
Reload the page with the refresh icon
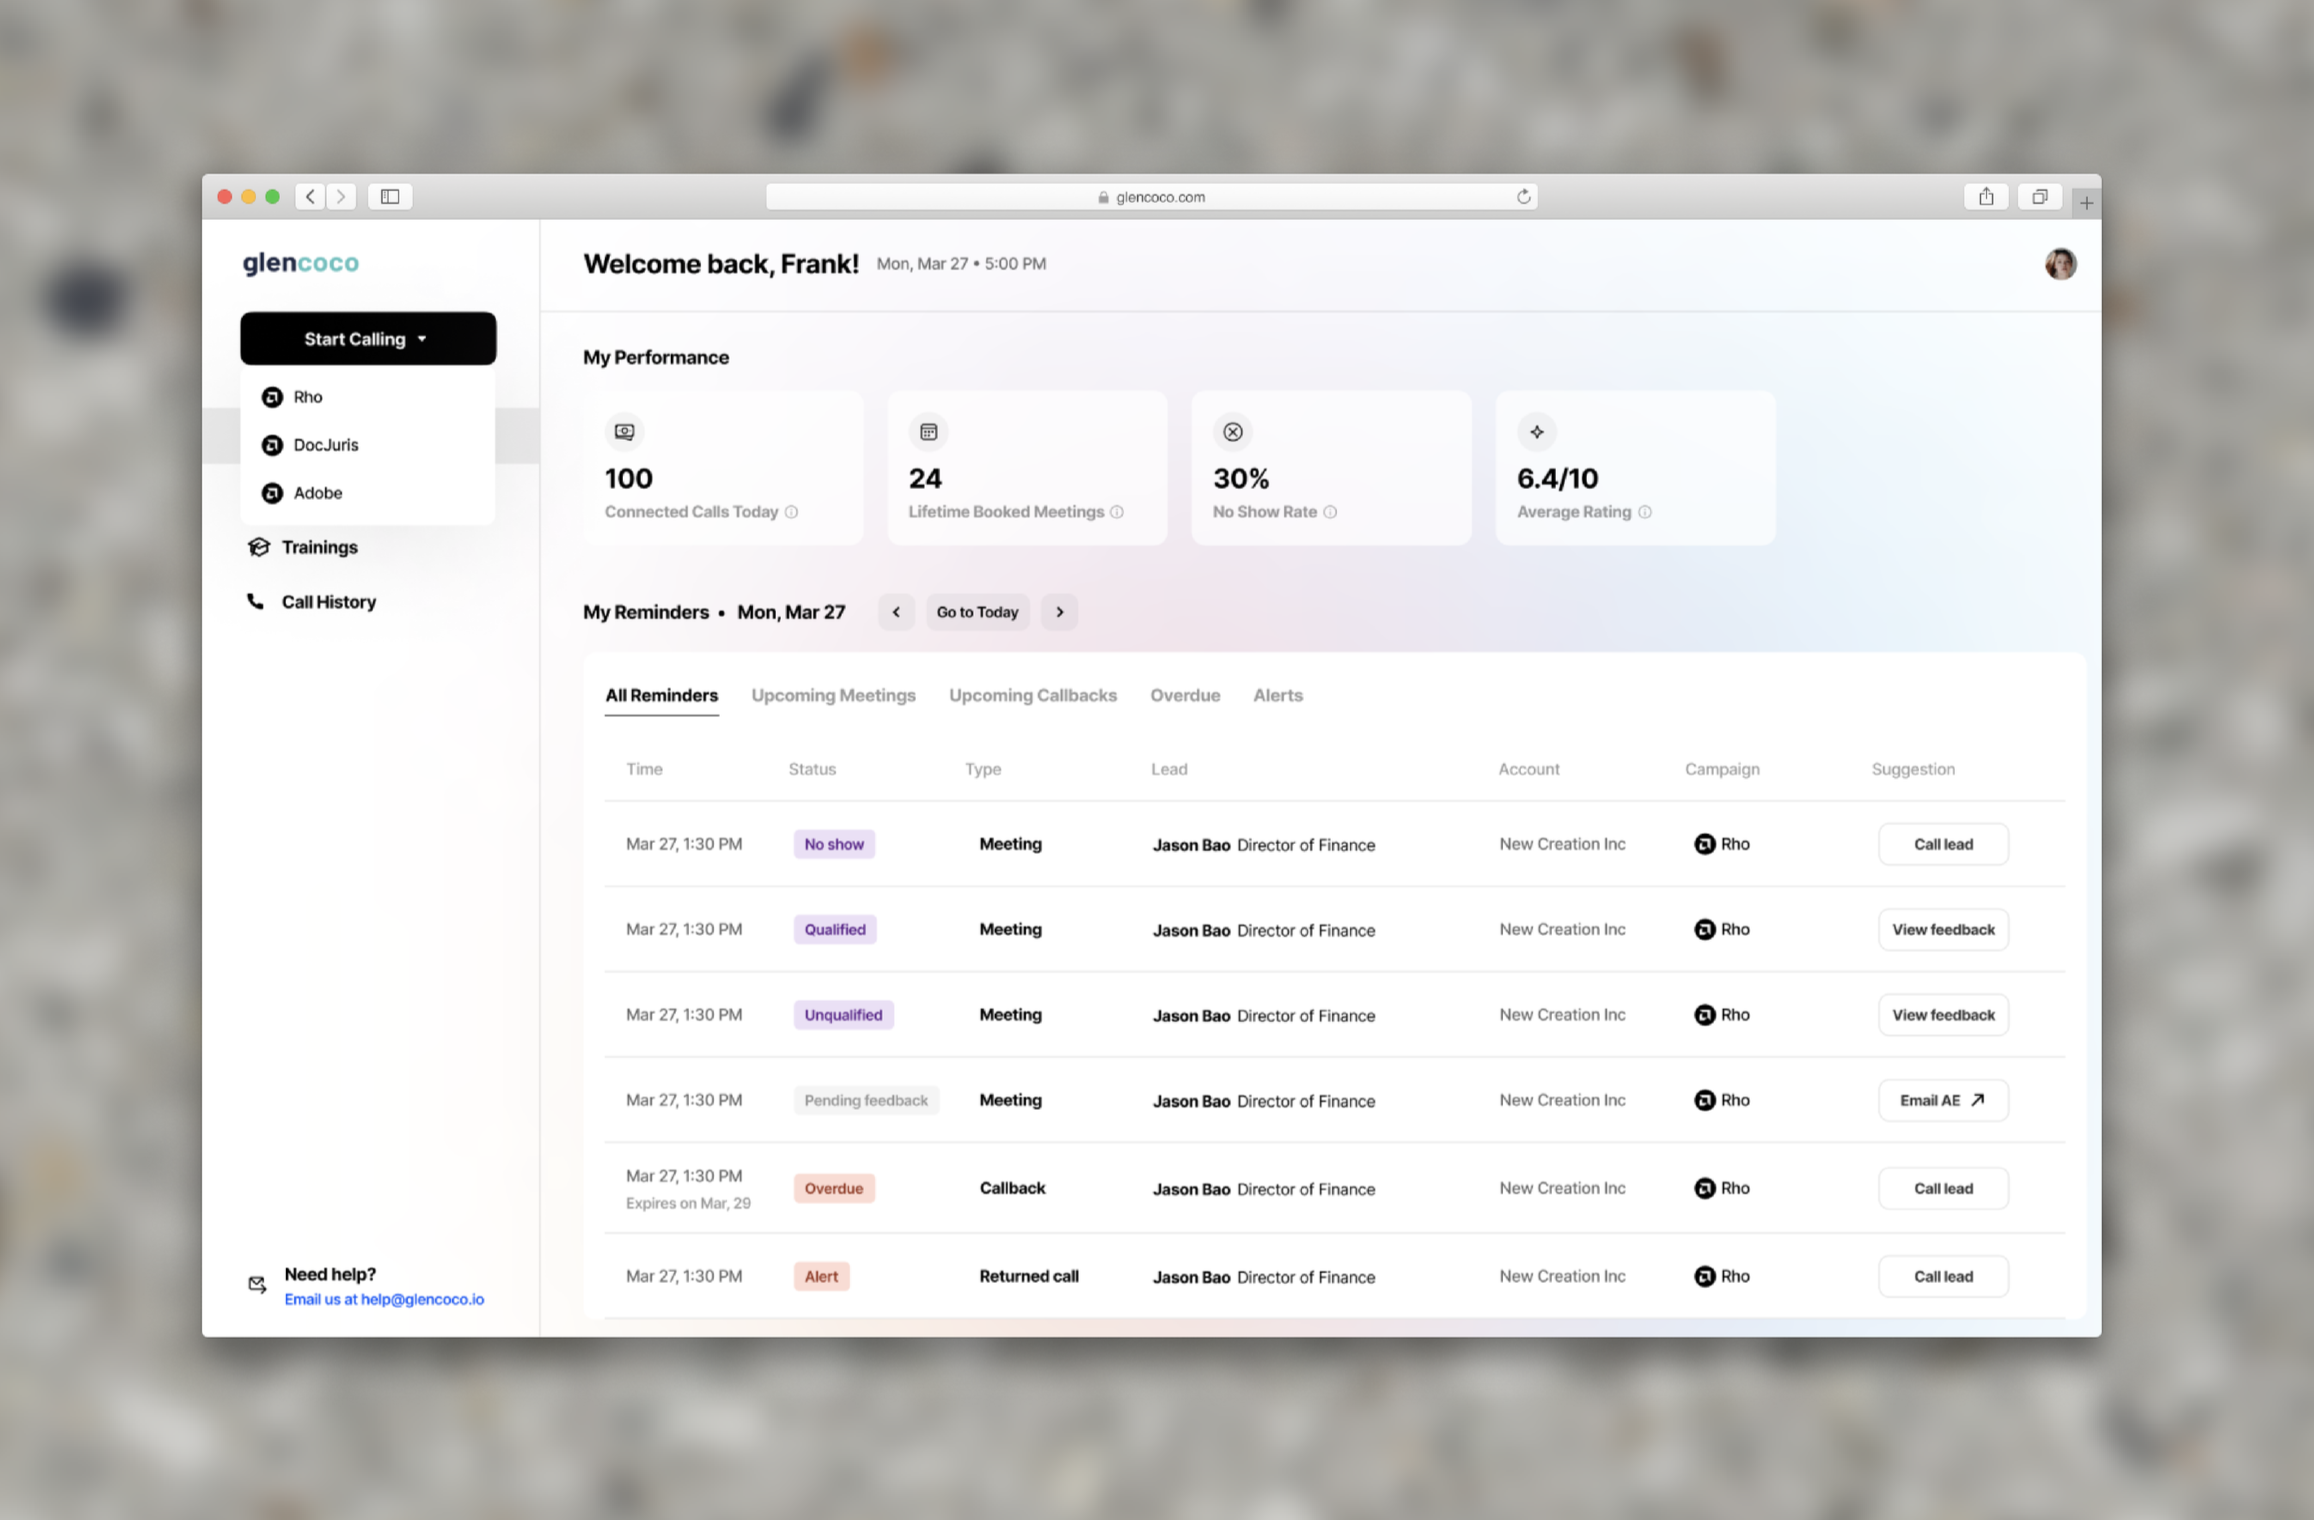point(1523,197)
